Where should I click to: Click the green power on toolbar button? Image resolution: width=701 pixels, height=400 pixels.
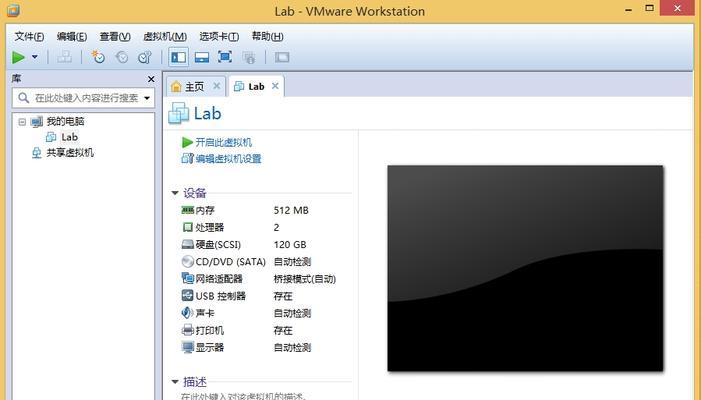[x=18, y=57]
